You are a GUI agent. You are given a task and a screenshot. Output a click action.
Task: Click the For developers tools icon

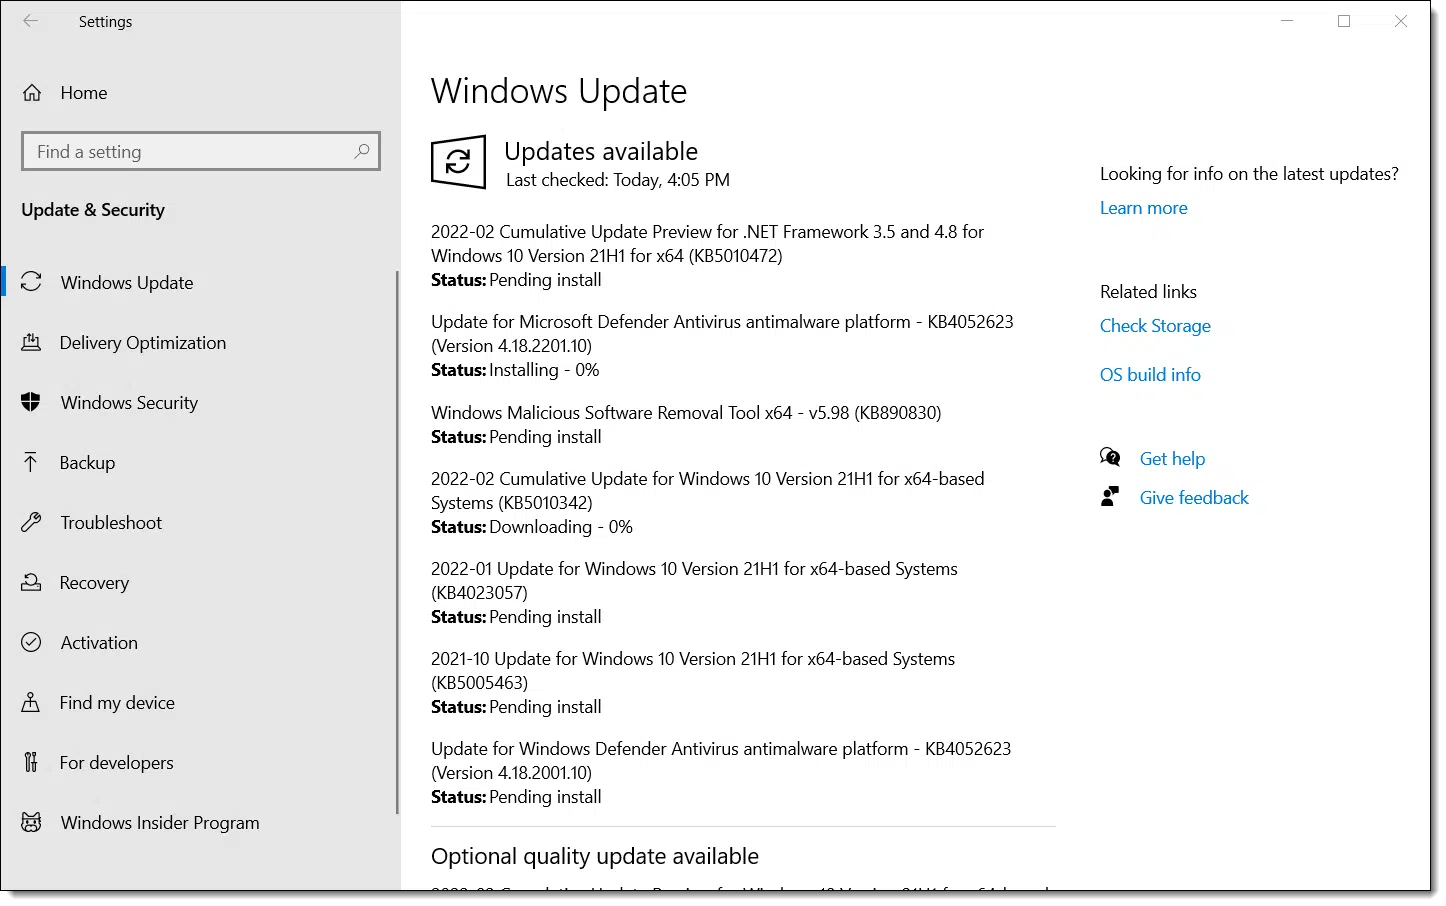point(31,762)
